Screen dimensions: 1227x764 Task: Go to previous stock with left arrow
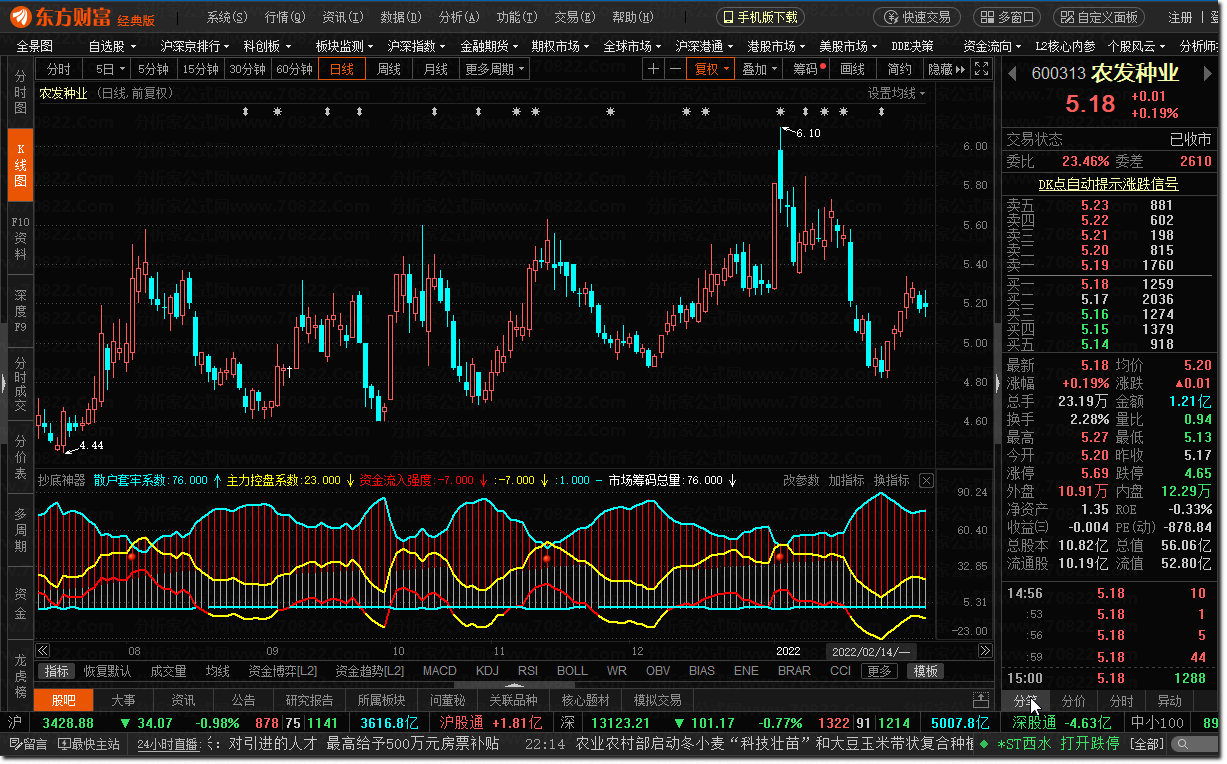pos(1012,74)
